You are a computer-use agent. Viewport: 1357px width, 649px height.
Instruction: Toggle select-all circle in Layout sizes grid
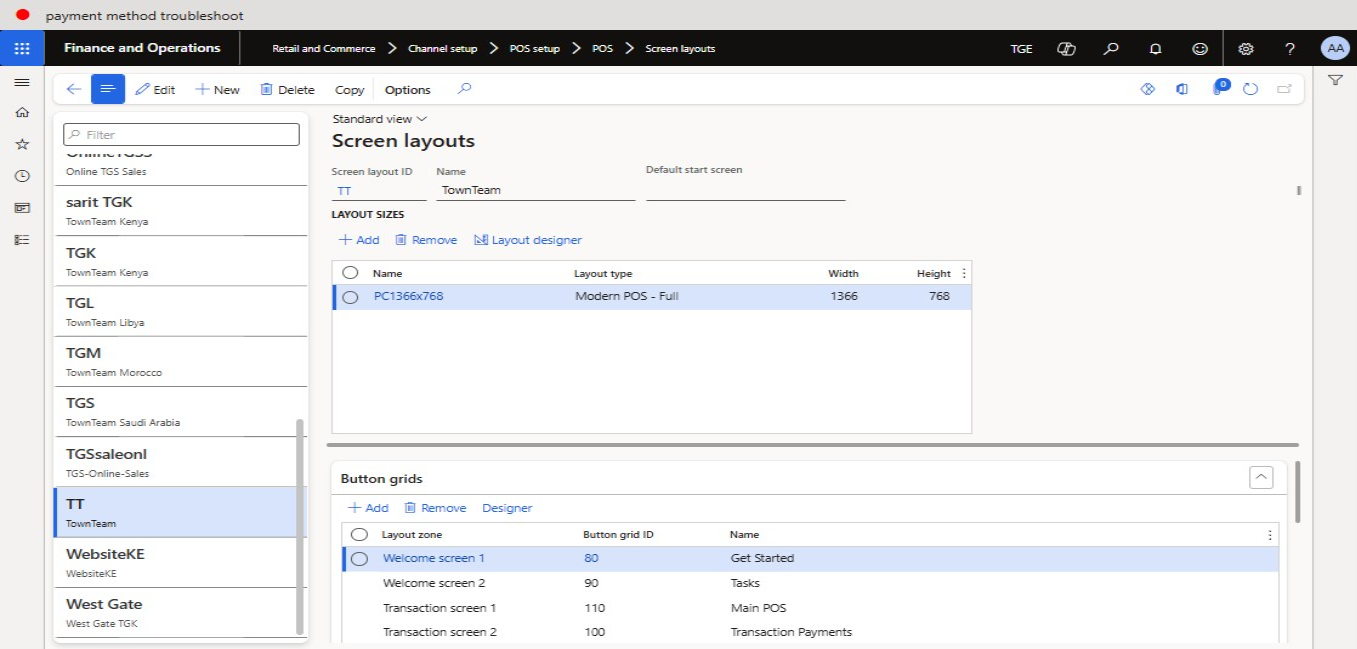point(350,273)
